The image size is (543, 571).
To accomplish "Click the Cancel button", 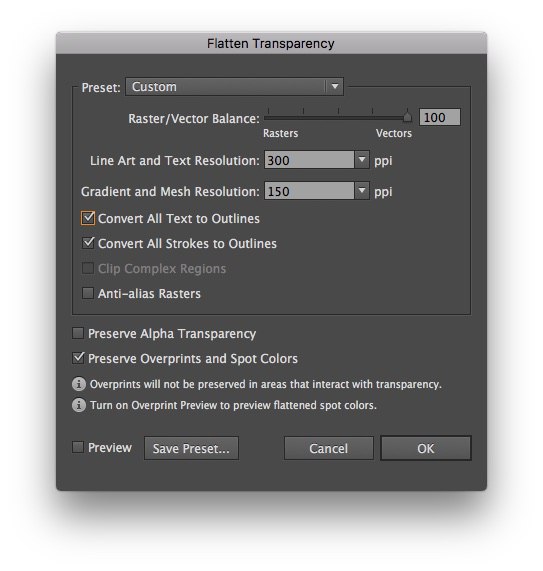I will [x=328, y=448].
